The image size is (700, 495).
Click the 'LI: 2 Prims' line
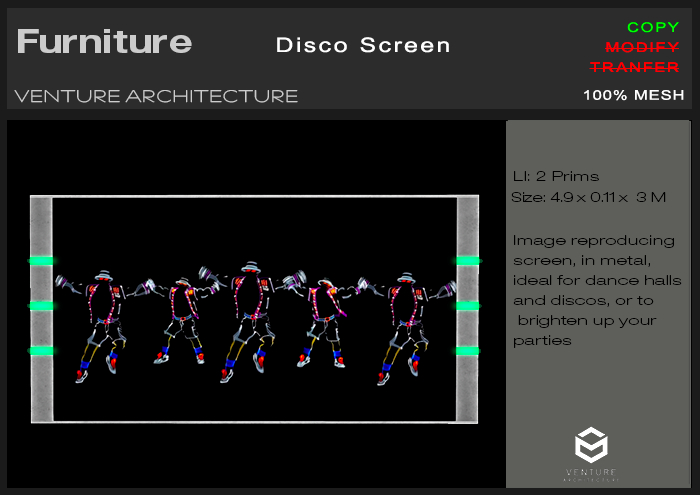[x=556, y=176]
